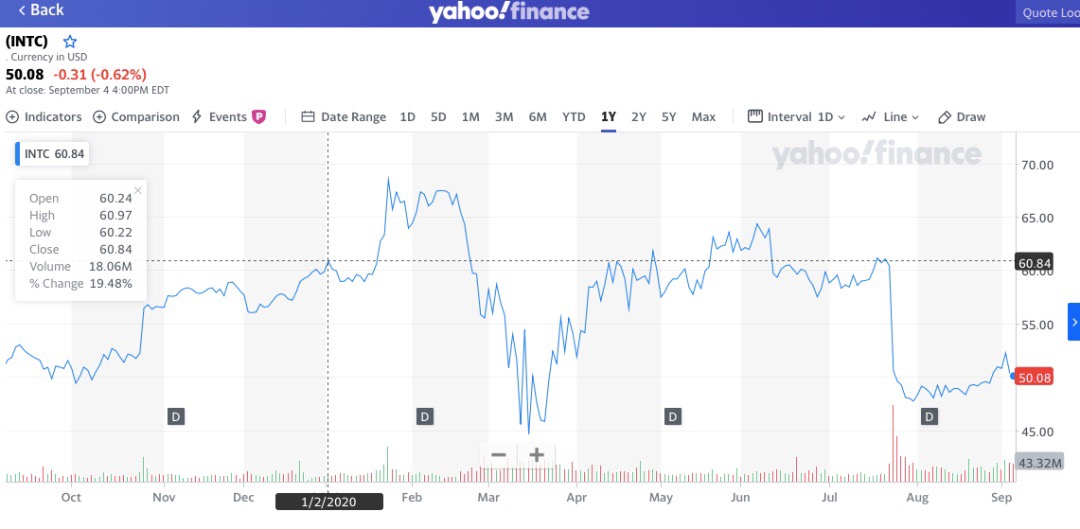
Task: Close the price tooltip with X
Action: click(x=138, y=189)
